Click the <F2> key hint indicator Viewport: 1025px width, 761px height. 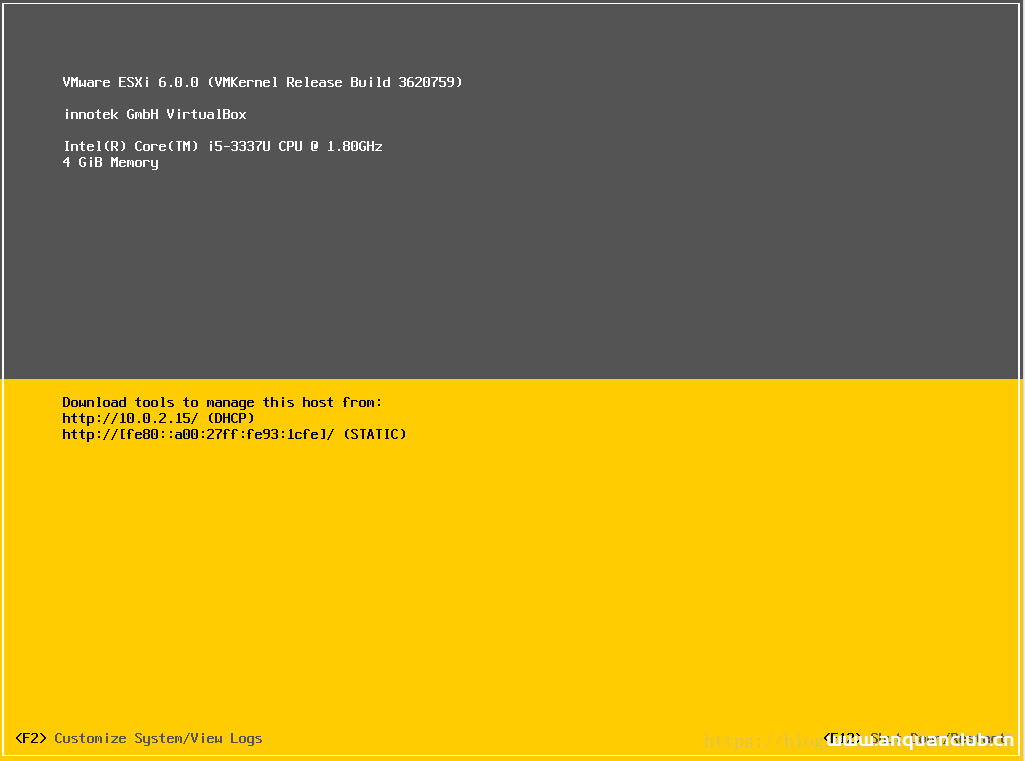tap(30, 738)
